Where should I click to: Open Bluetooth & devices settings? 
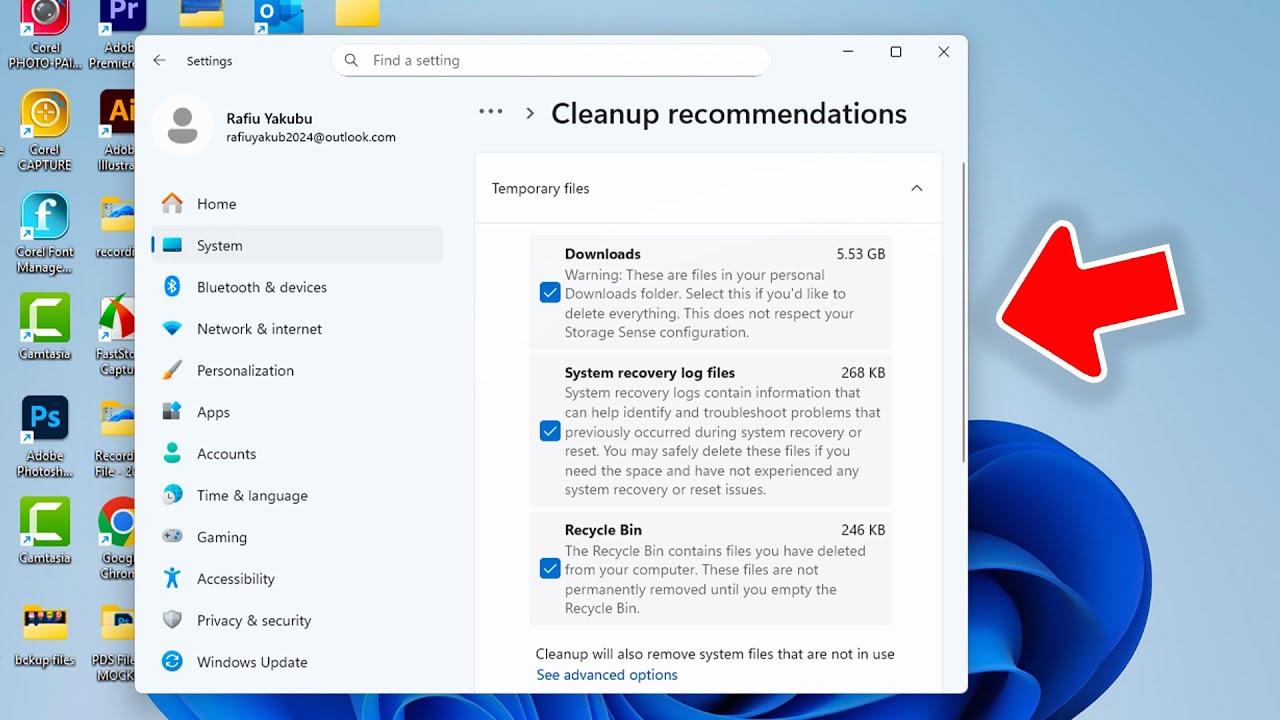coord(296,287)
